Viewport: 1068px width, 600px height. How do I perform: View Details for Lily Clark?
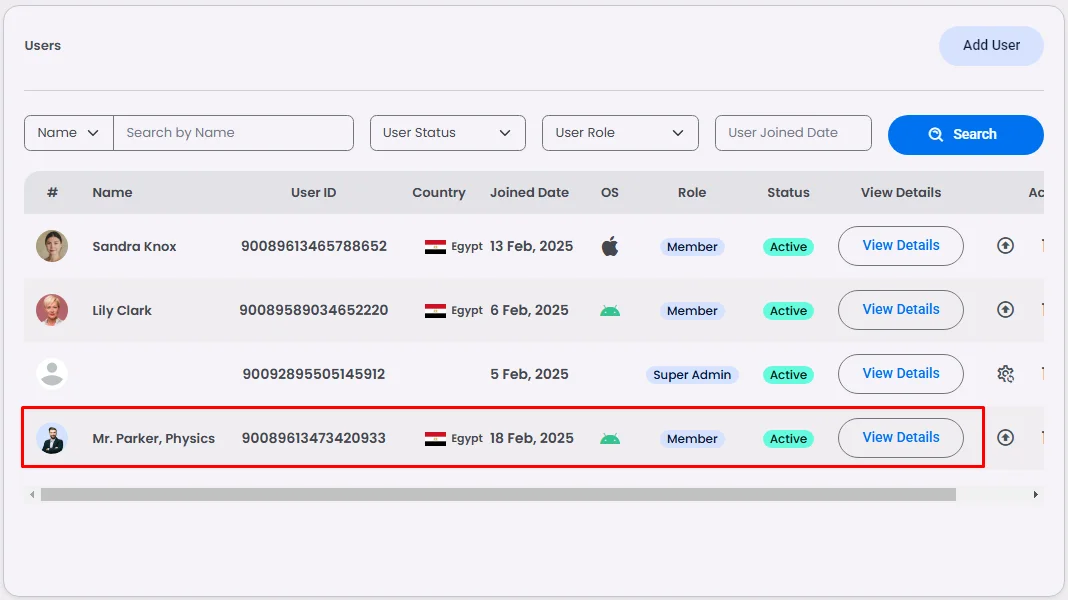click(900, 310)
